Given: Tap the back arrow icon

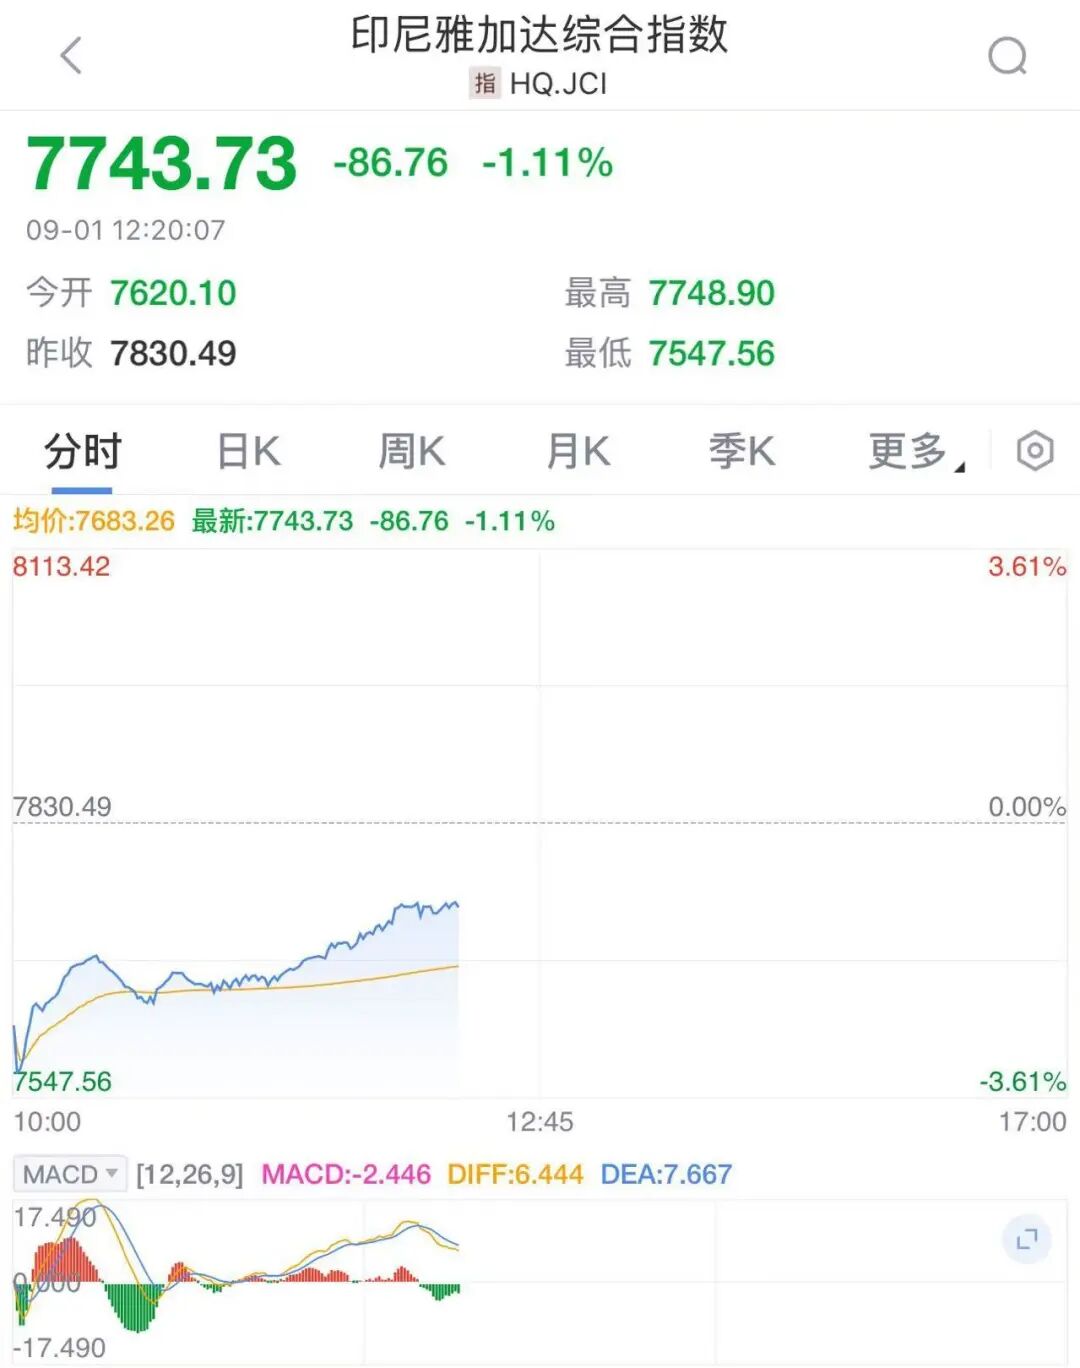Looking at the screenshot, I should click(71, 56).
